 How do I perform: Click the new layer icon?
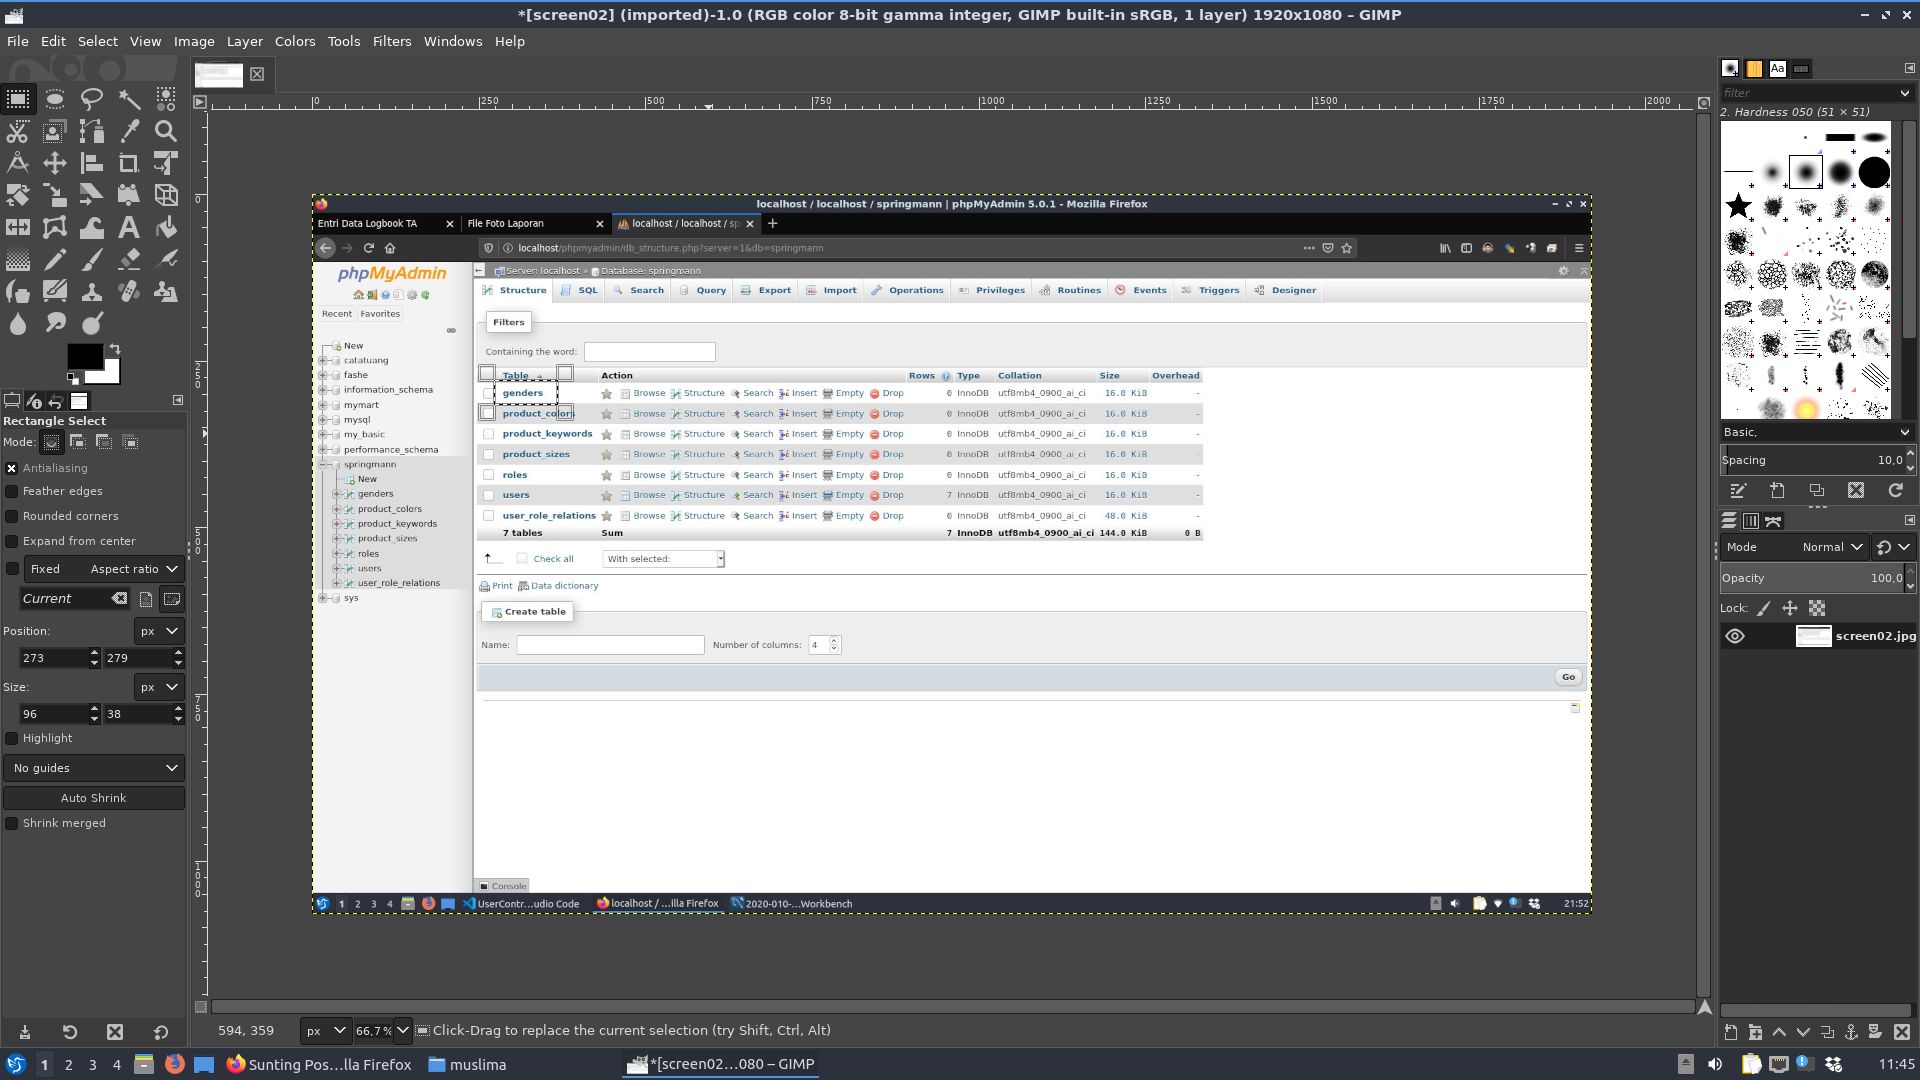click(x=1731, y=1032)
